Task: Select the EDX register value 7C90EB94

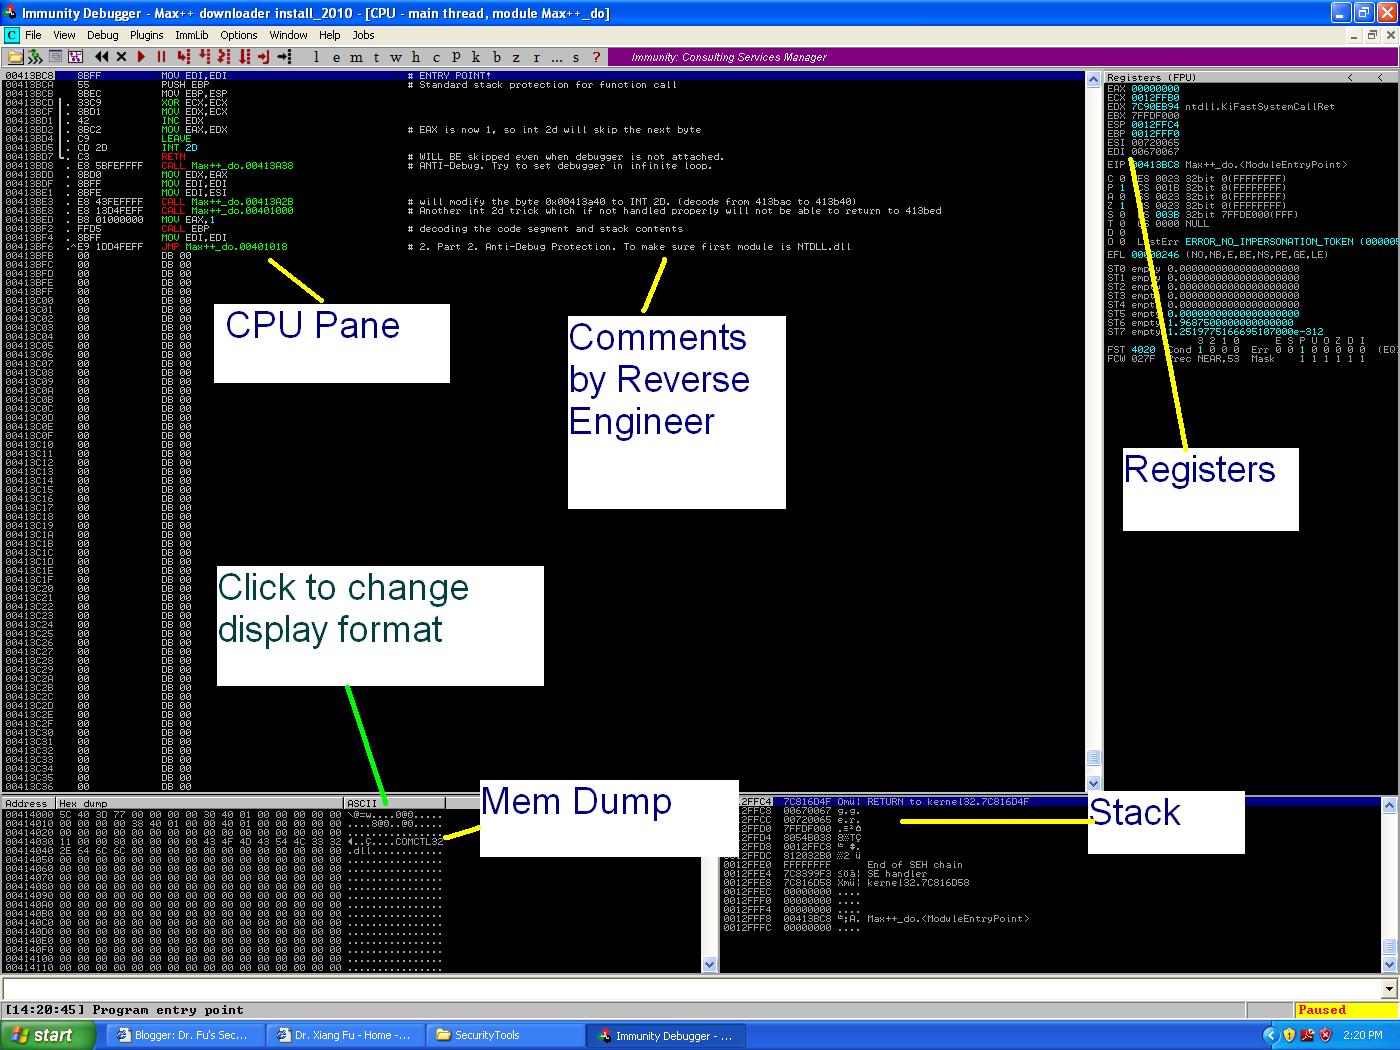Action: (x=1155, y=107)
